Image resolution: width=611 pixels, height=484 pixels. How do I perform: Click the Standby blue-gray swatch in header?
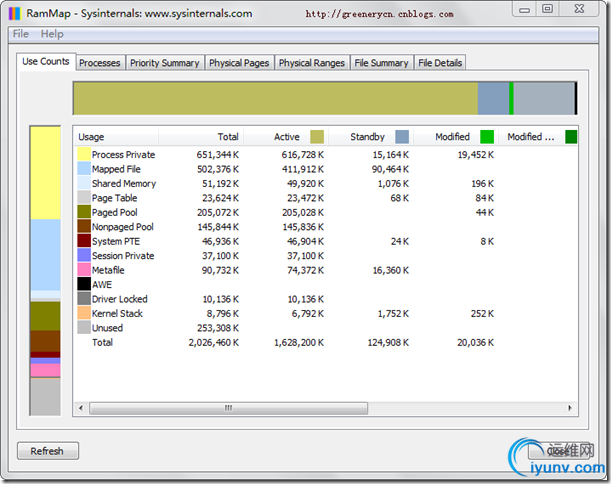click(402, 137)
